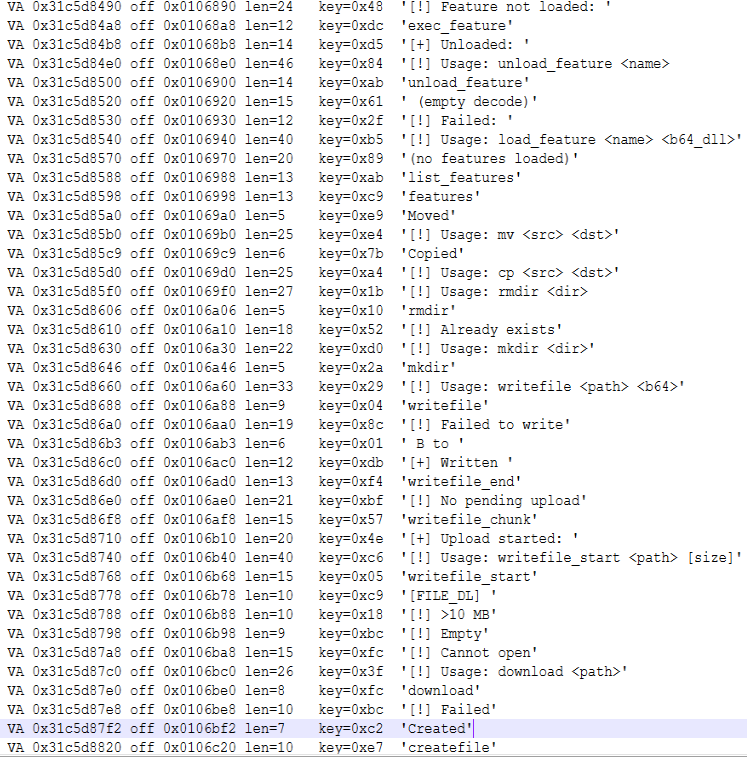Click the 'features' string with key=0xc9
Image resolution: width=747 pixels, height=757 pixels.
(440, 196)
